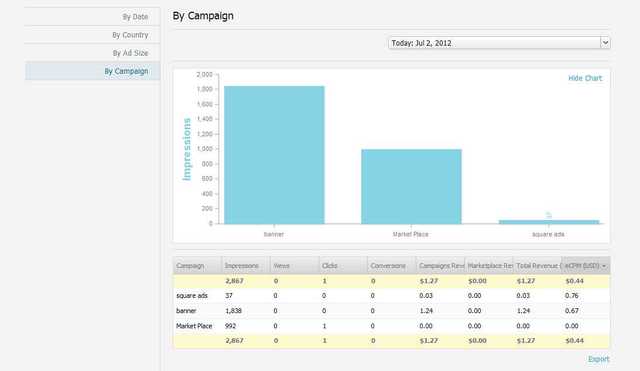Sort by Views column header
This screenshot has height=371, width=640.
(295, 266)
